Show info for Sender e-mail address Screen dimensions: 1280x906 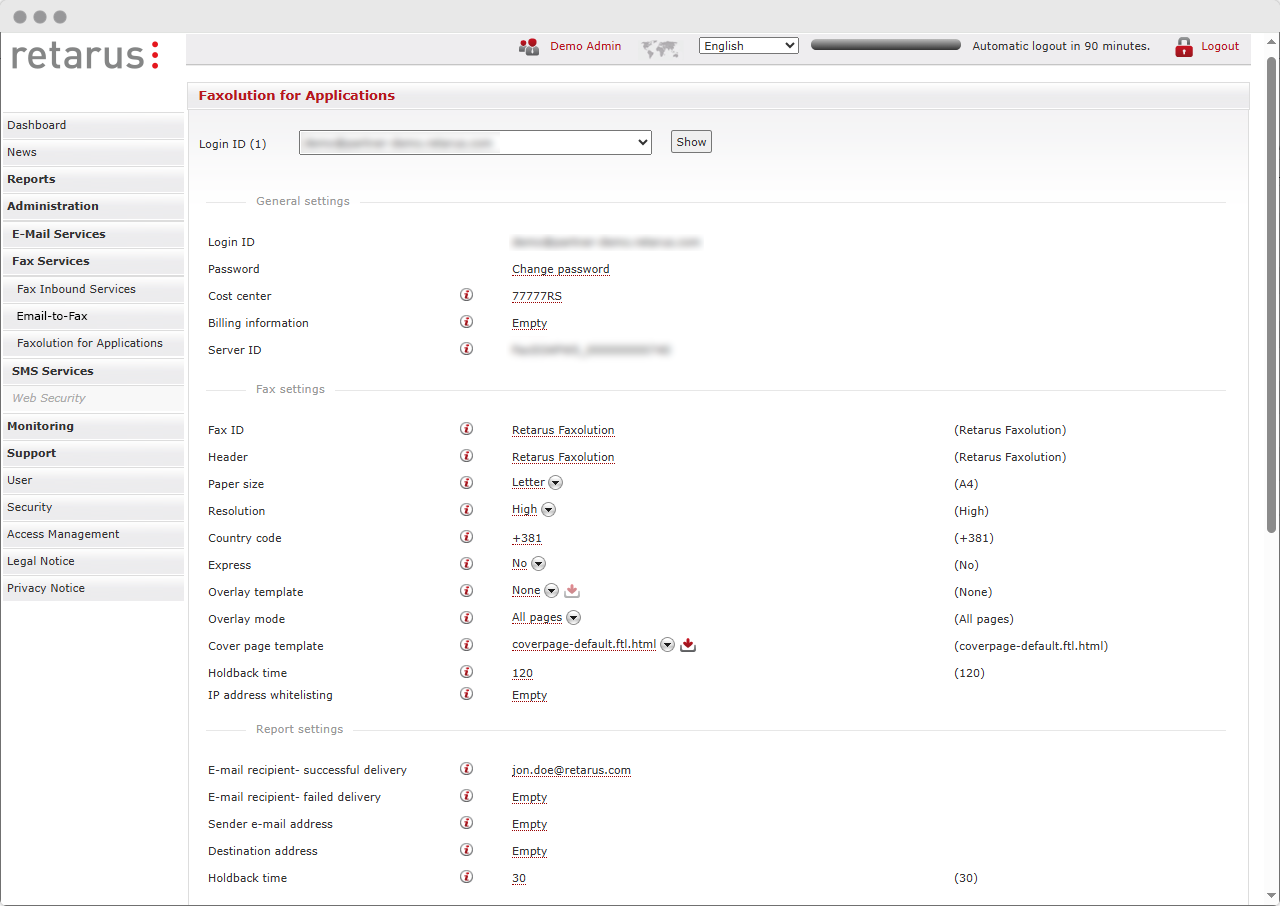[466, 823]
